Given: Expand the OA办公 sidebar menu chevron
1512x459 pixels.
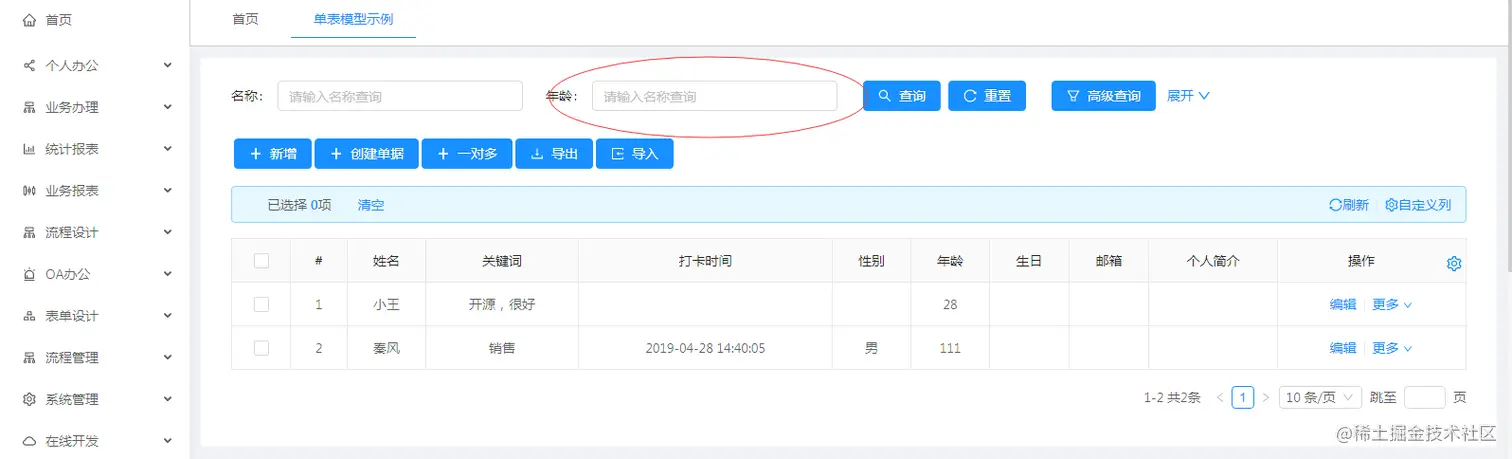Looking at the screenshot, I should [168, 275].
